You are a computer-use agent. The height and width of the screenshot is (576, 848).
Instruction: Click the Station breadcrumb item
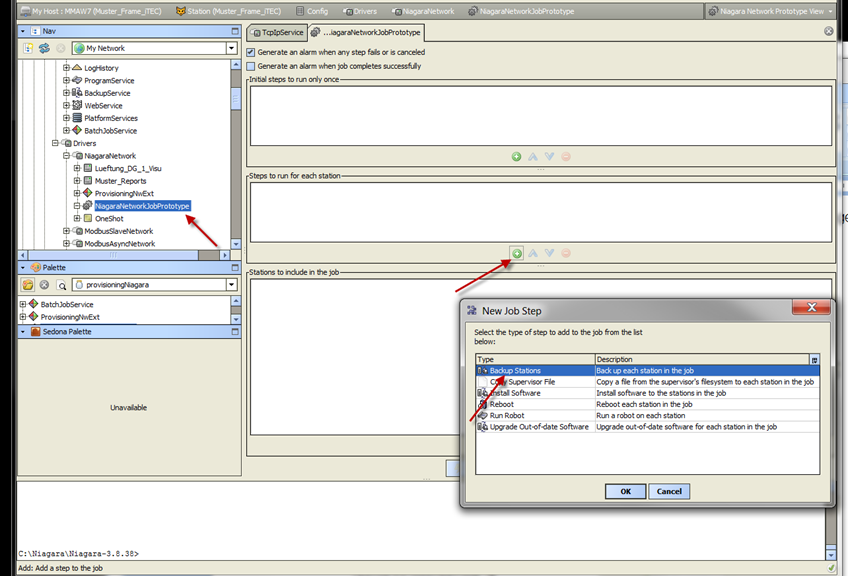tap(228, 11)
